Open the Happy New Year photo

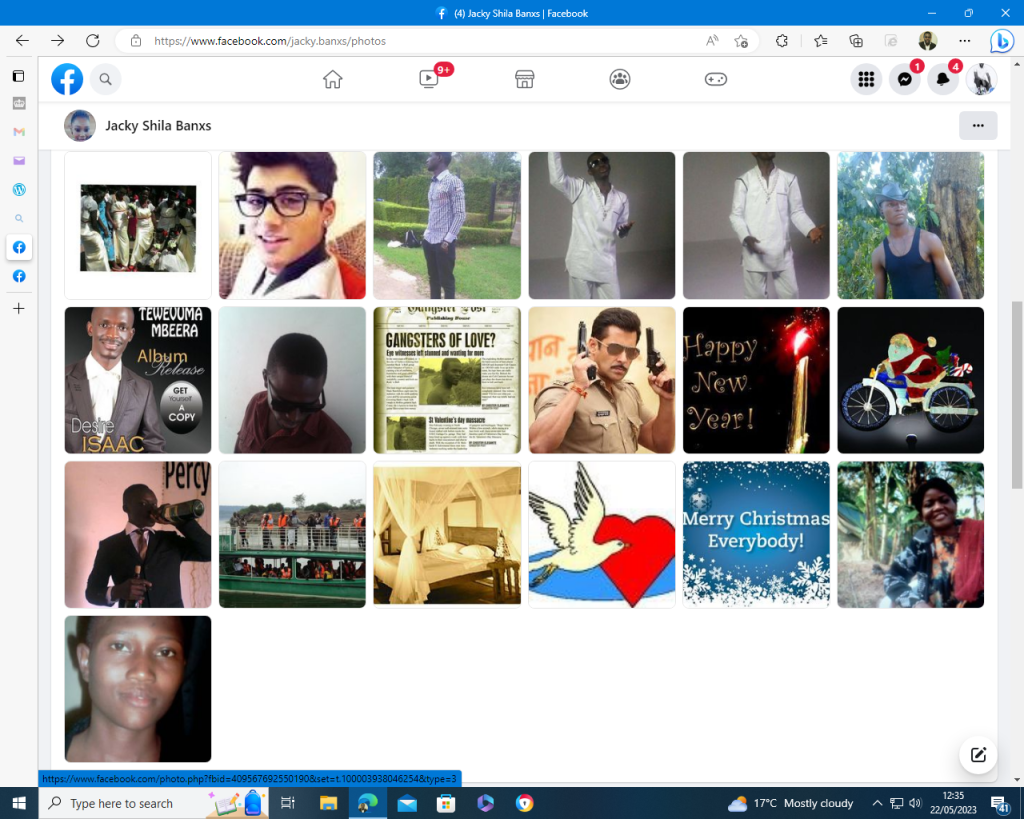tap(756, 380)
